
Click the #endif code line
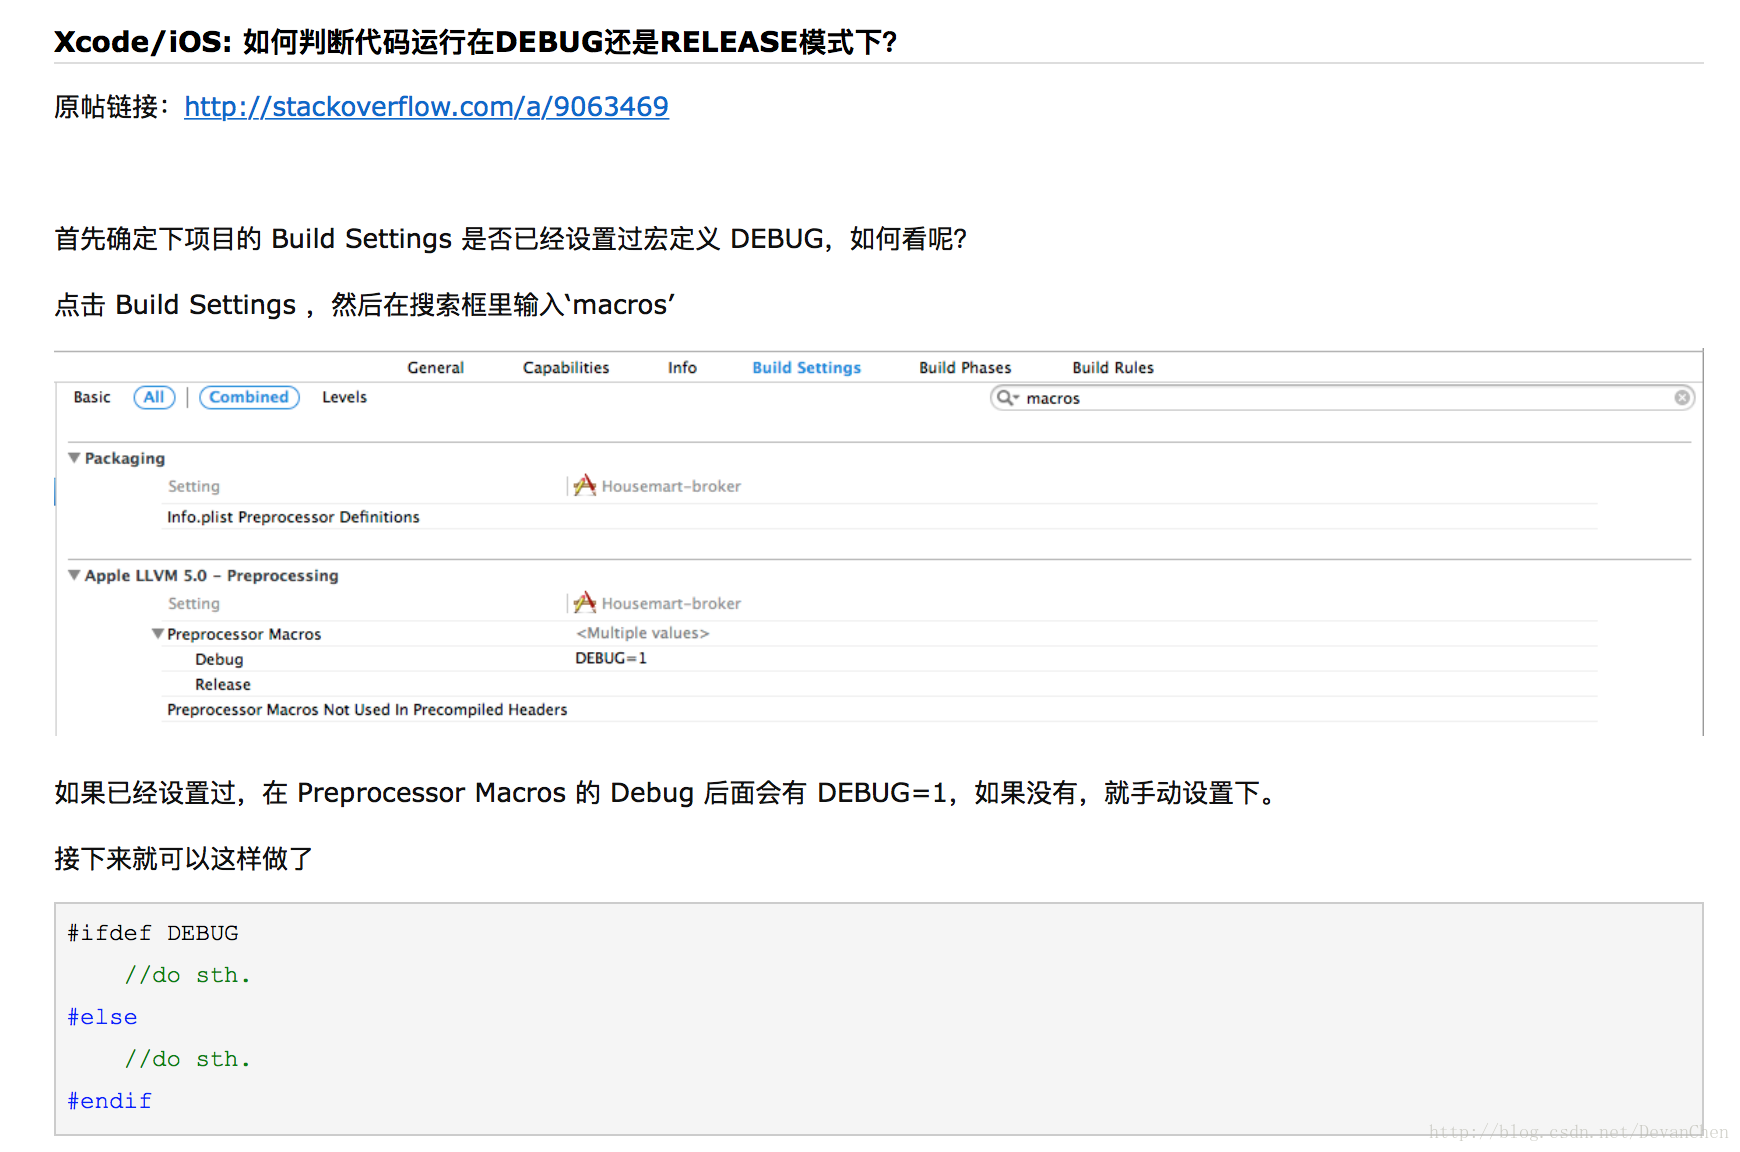109,1101
